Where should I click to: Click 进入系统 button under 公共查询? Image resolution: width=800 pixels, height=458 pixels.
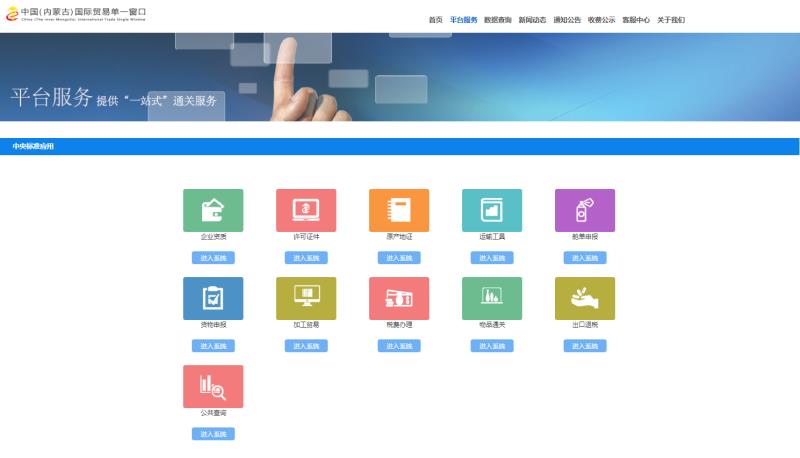point(213,434)
